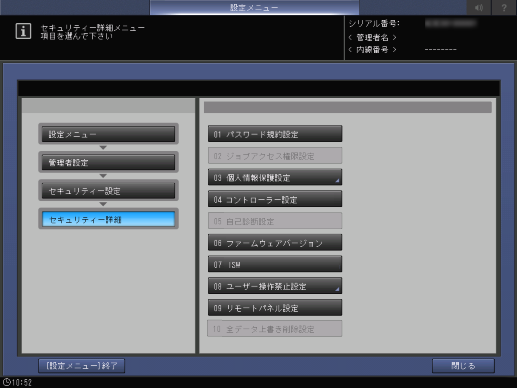Go back to 設定メニュー in breadcrumb

108,134
